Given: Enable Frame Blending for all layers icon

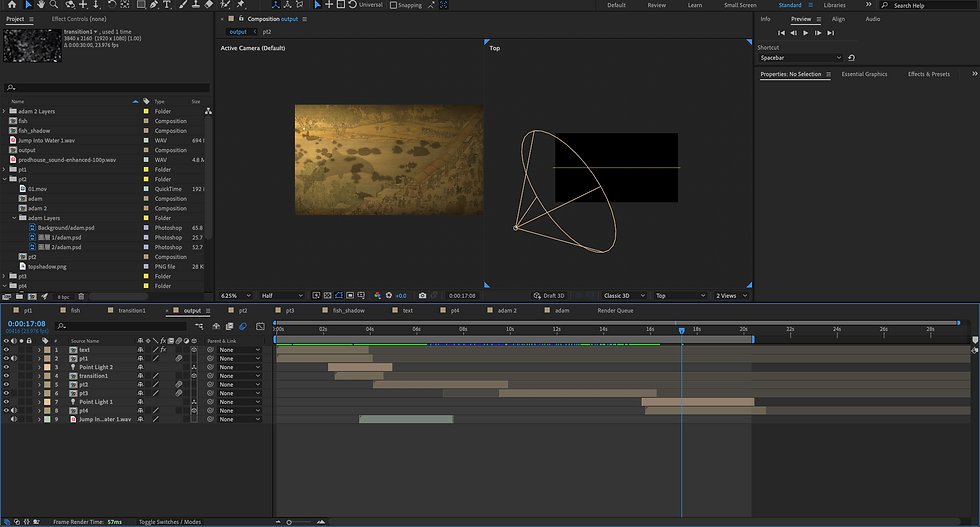Looking at the screenshot, I should point(229,326).
